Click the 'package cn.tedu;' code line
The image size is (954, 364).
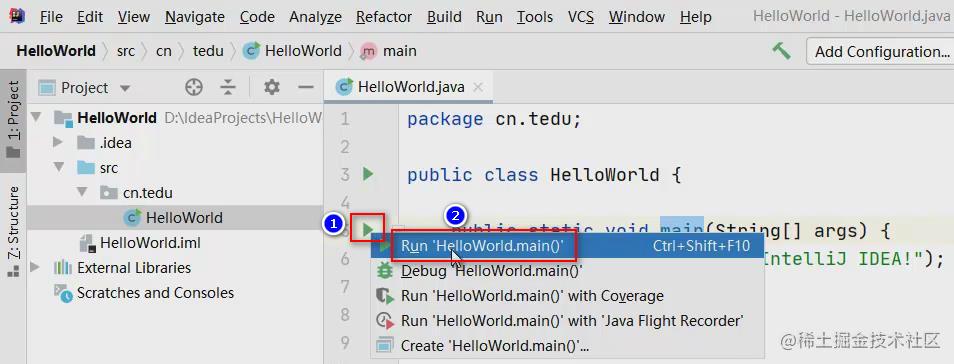click(495, 119)
